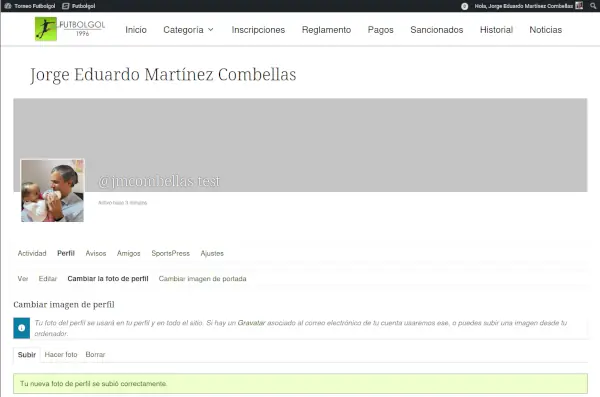Open Torneo Futbolgol dashboard in admin bar
Screen dimensions: 600x397
click(x=30, y=6)
